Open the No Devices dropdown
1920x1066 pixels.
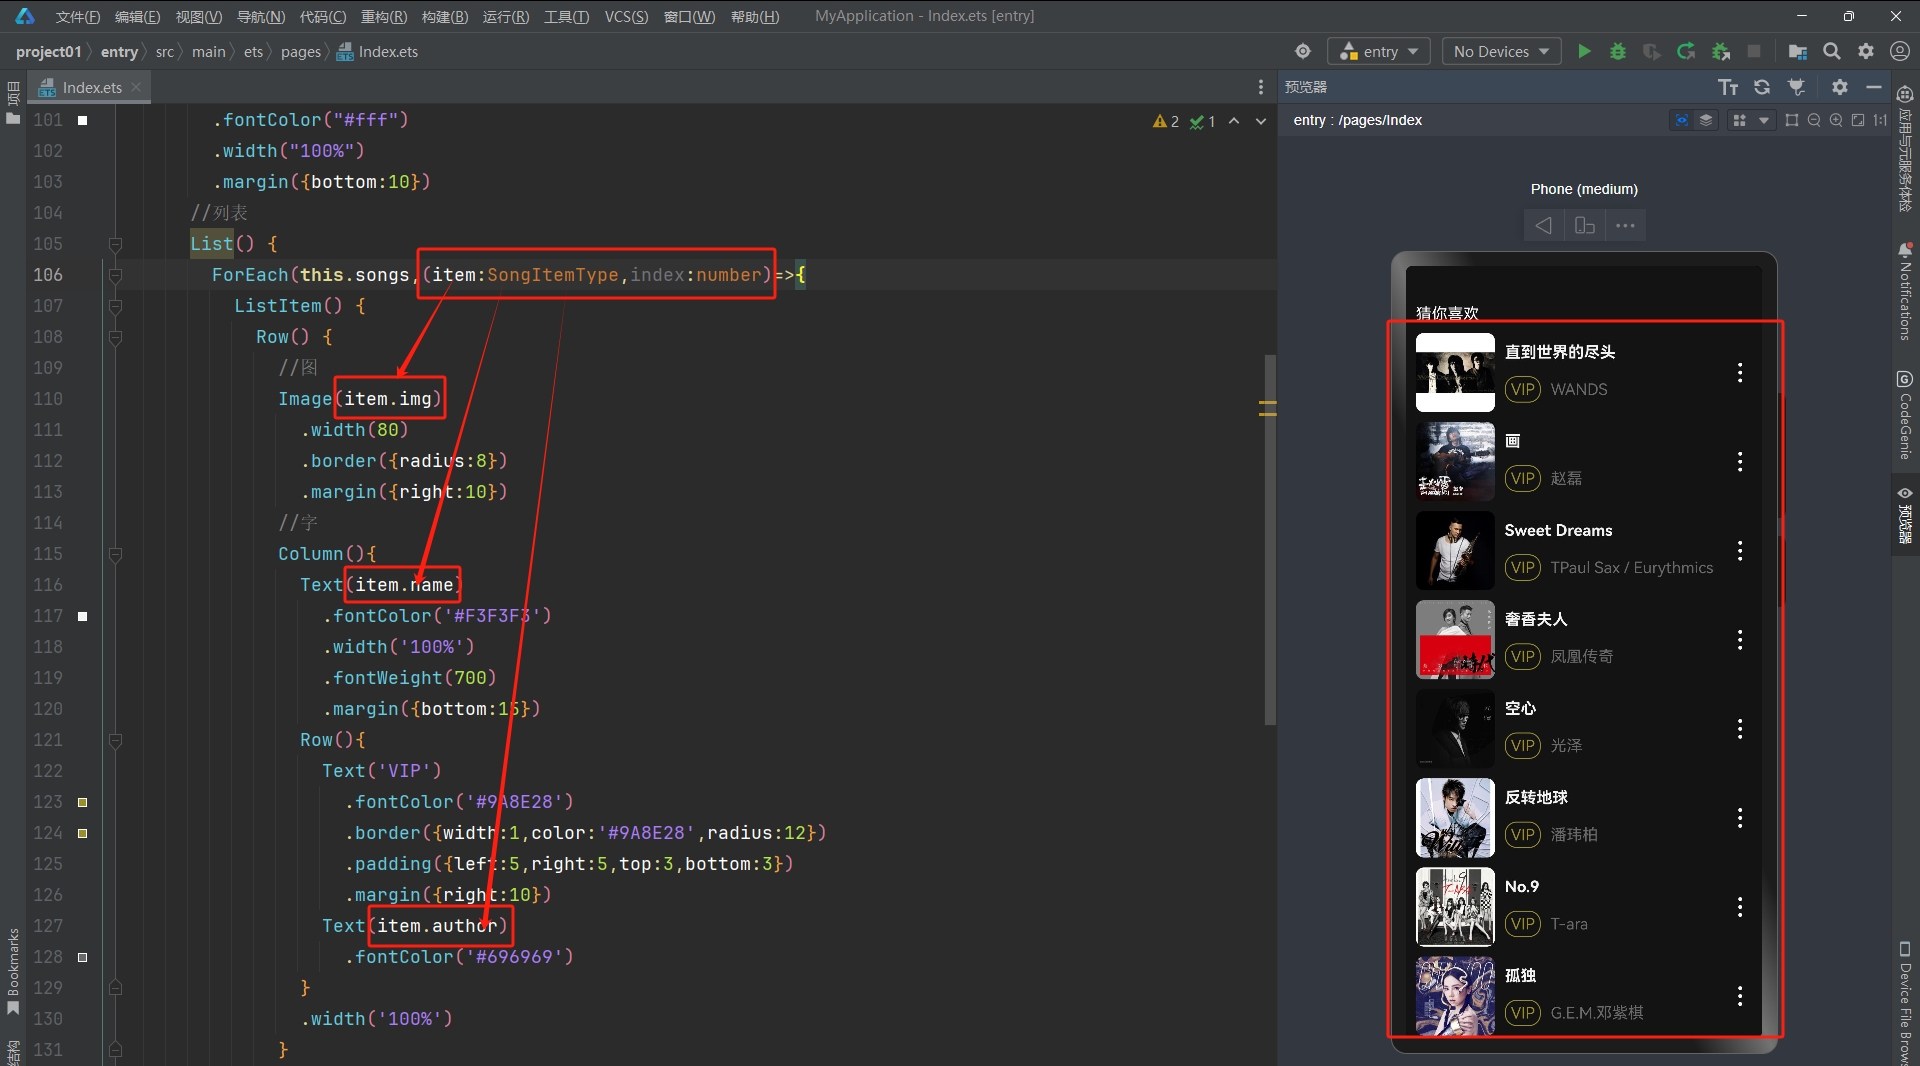pyautogui.click(x=1501, y=51)
